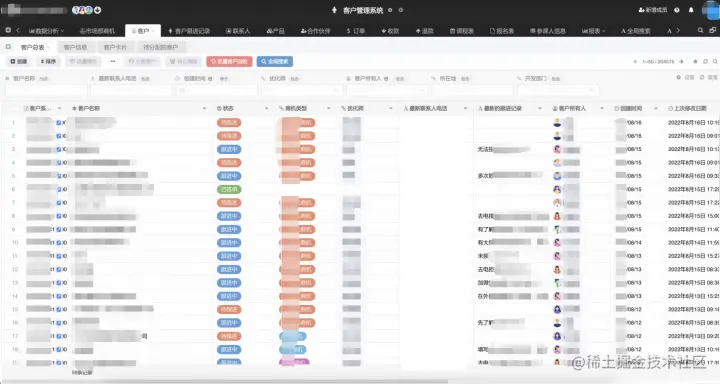Toggle the blue check icon in row 10
This screenshot has height=384, width=720.
point(59,243)
